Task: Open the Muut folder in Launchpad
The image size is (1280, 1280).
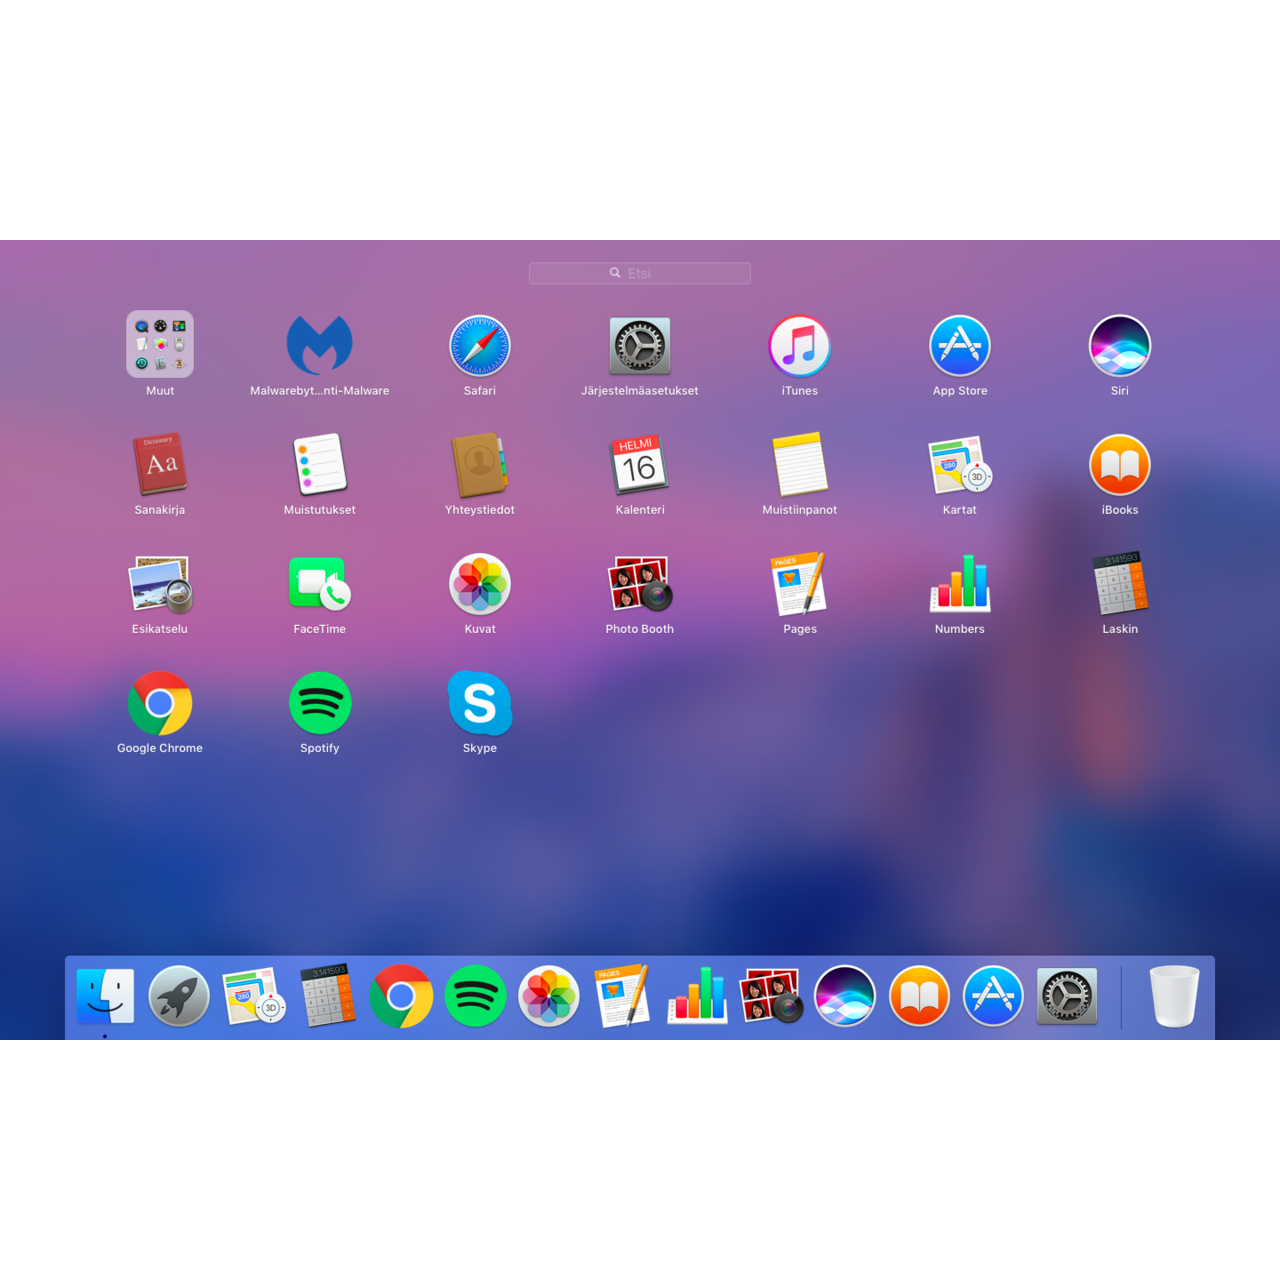Action: pos(160,345)
